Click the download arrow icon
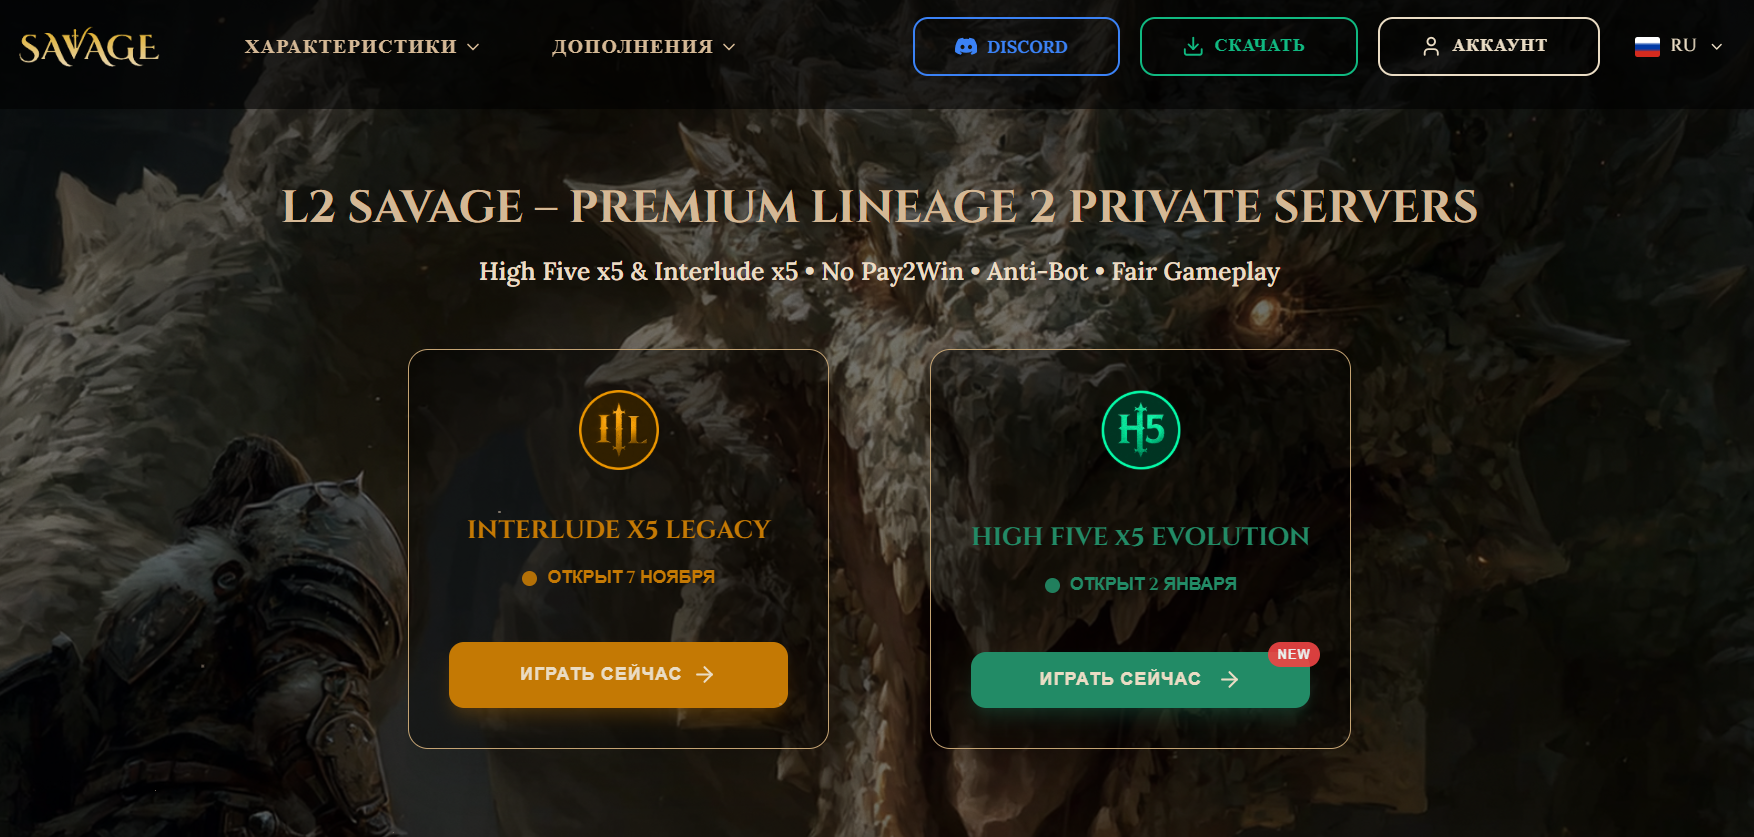This screenshot has width=1754, height=837. 1193,46
